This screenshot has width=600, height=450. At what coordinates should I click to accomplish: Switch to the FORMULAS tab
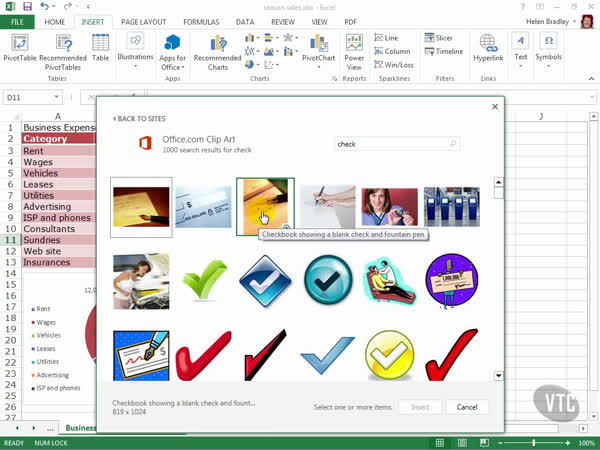point(201,22)
